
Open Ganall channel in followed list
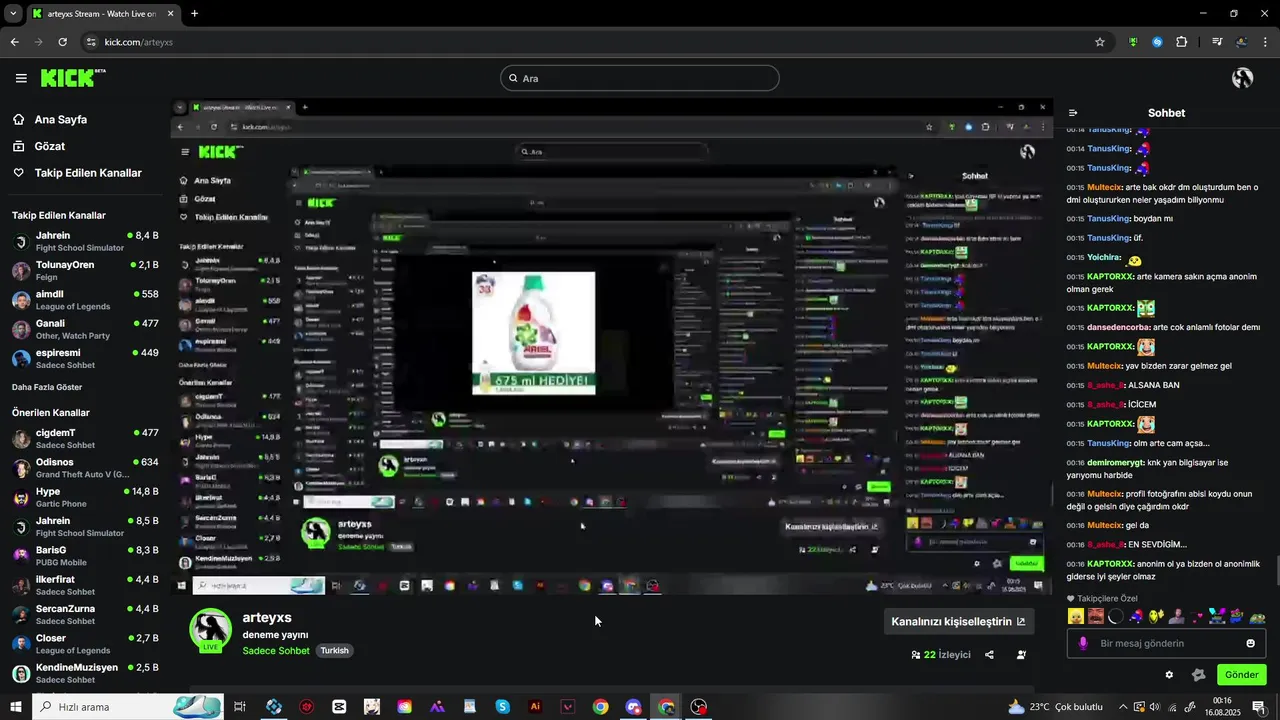(86, 329)
